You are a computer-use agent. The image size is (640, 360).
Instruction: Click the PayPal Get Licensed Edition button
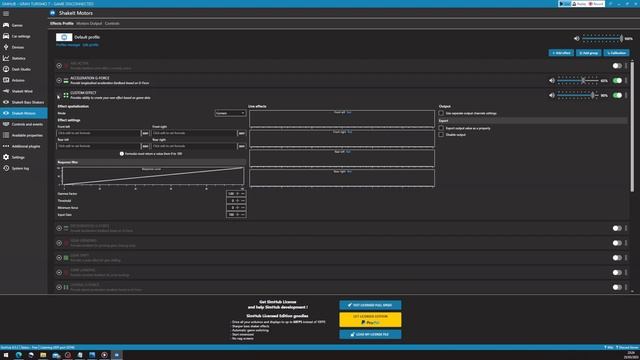370,320
